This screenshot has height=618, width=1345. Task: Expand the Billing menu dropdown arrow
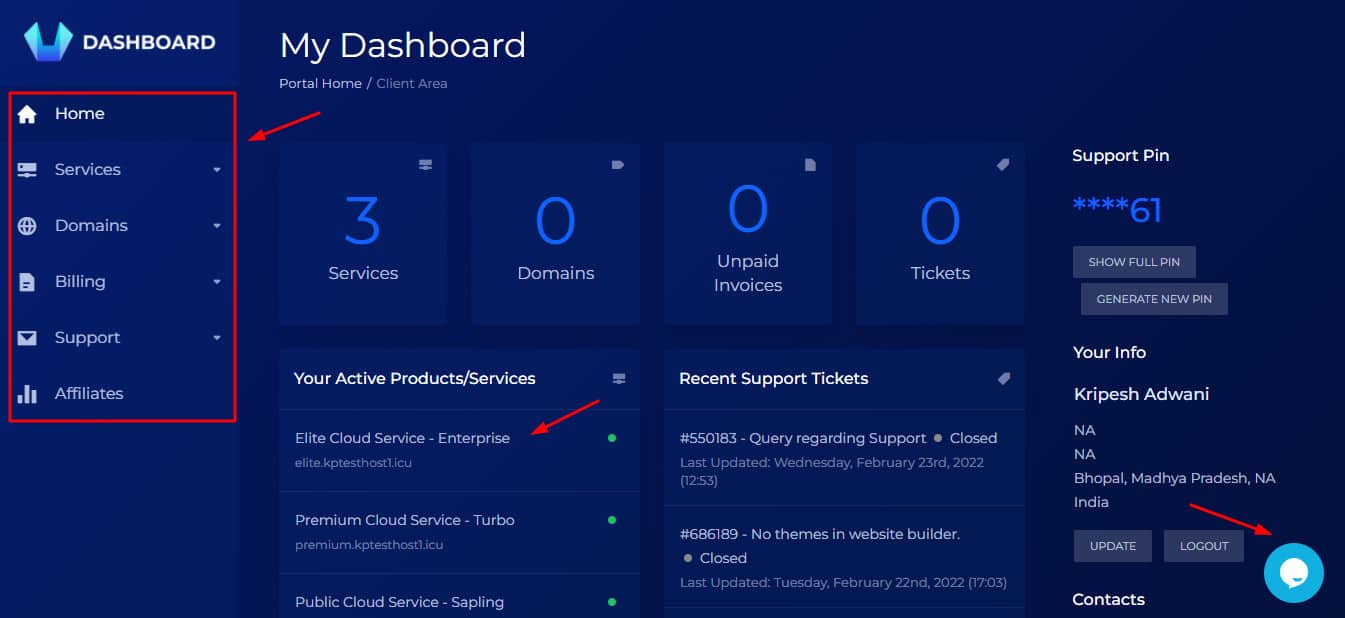217,282
